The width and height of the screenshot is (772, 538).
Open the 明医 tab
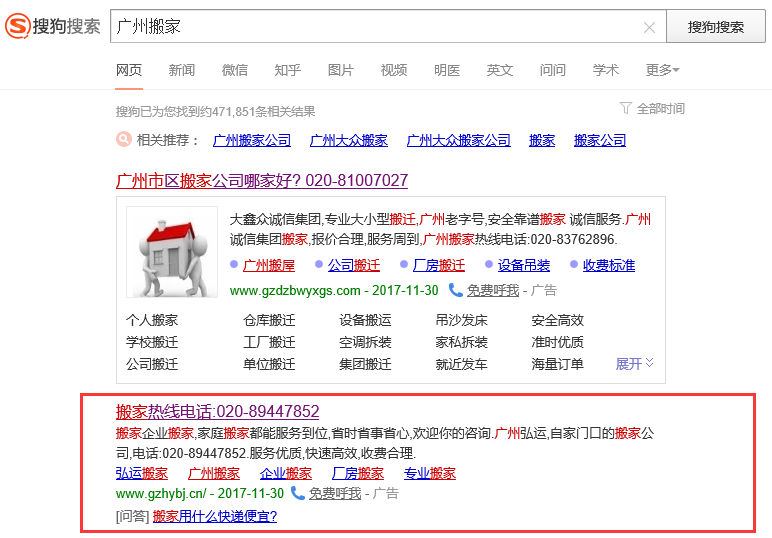447,70
